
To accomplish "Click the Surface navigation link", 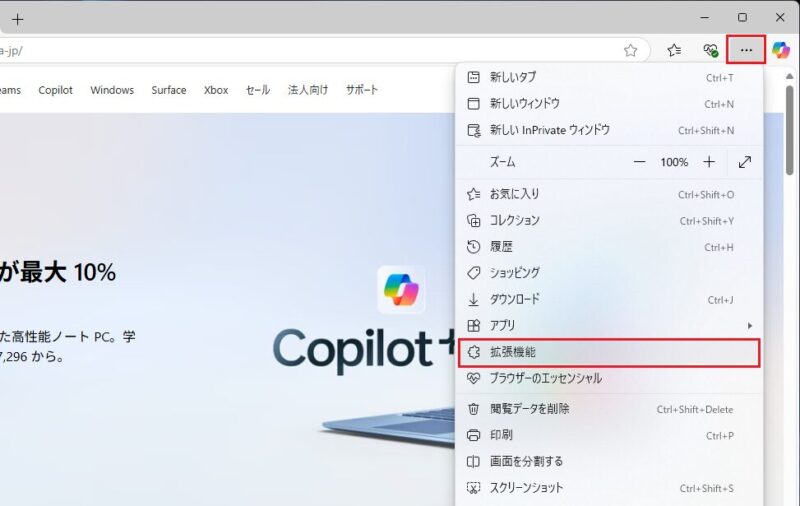I will tap(169, 90).
